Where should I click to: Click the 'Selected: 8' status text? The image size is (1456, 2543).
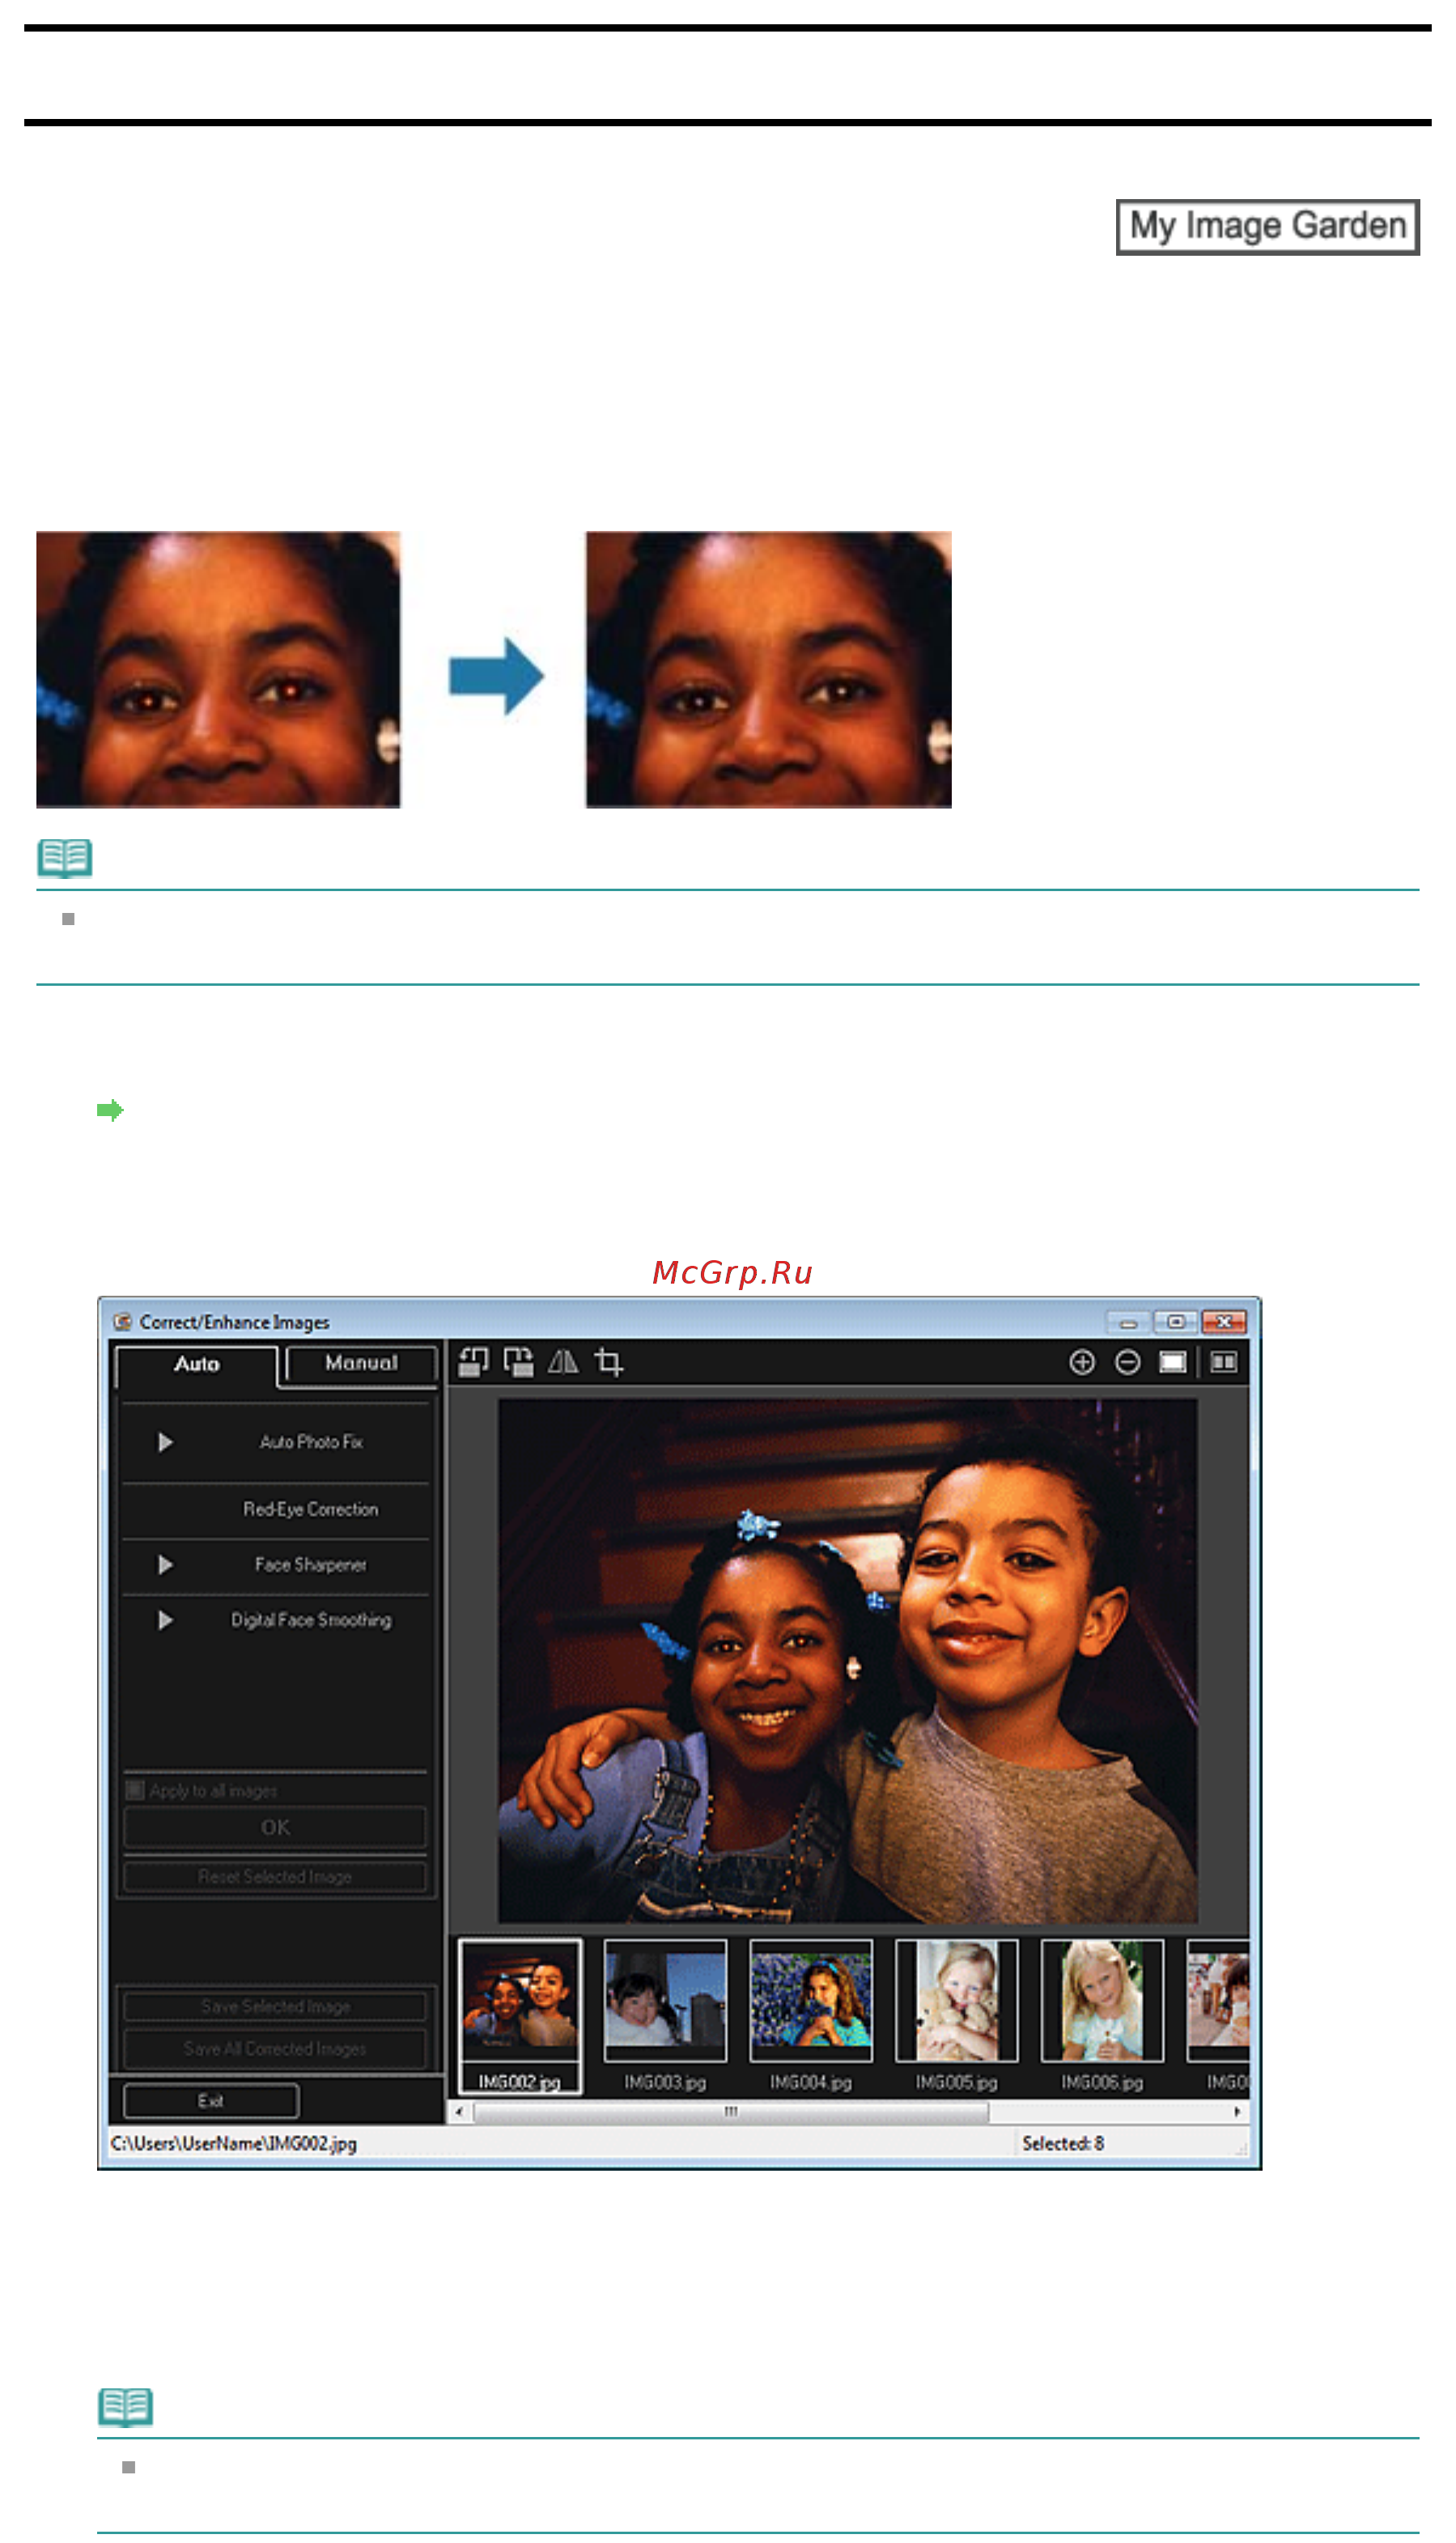pyautogui.click(x=1063, y=2143)
